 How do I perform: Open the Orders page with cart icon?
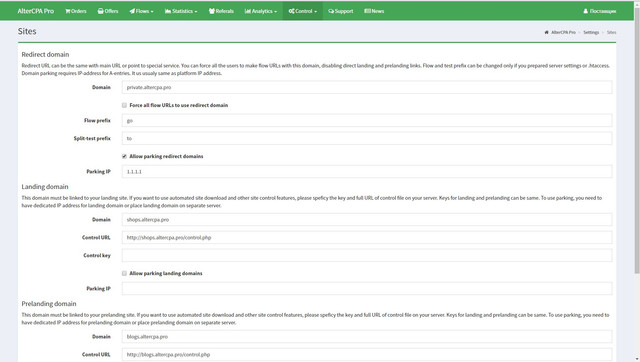tap(76, 11)
